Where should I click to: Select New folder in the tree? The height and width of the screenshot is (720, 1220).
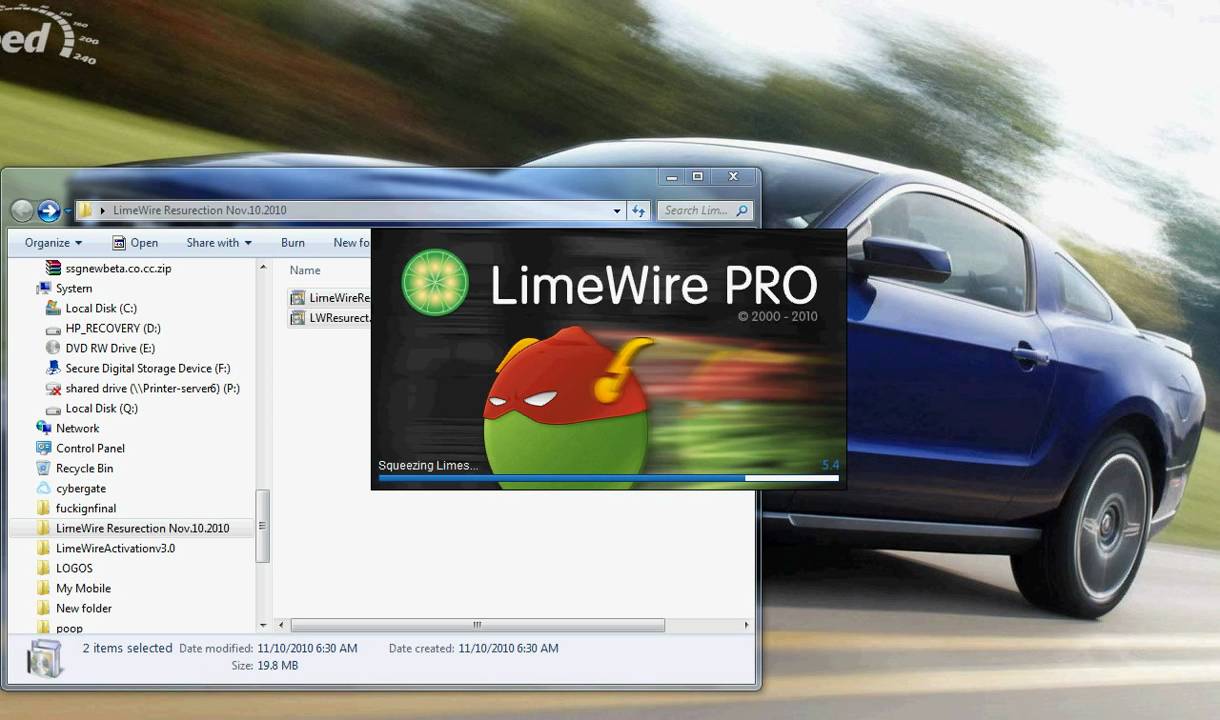coord(84,608)
